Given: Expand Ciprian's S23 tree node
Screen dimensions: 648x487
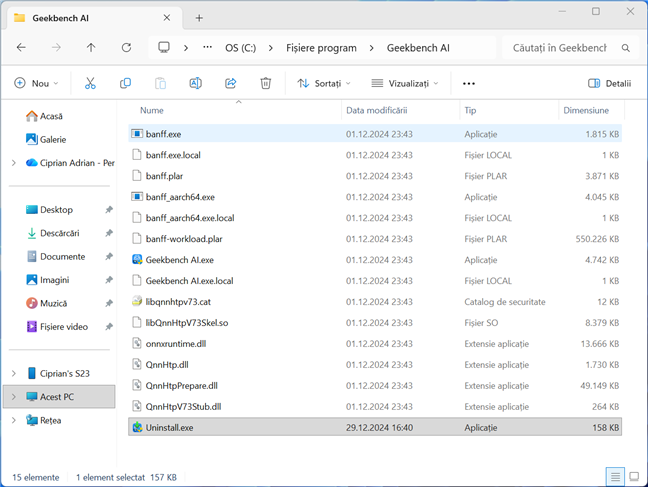Looking at the screenshot, I should (14, 373).
